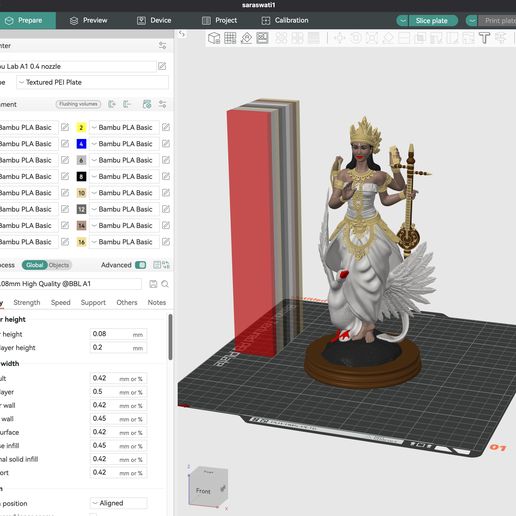The height and width of the screenshot is (516, 516).
Task: Edit preset for filament 2
Action: (x=166, y=127)
